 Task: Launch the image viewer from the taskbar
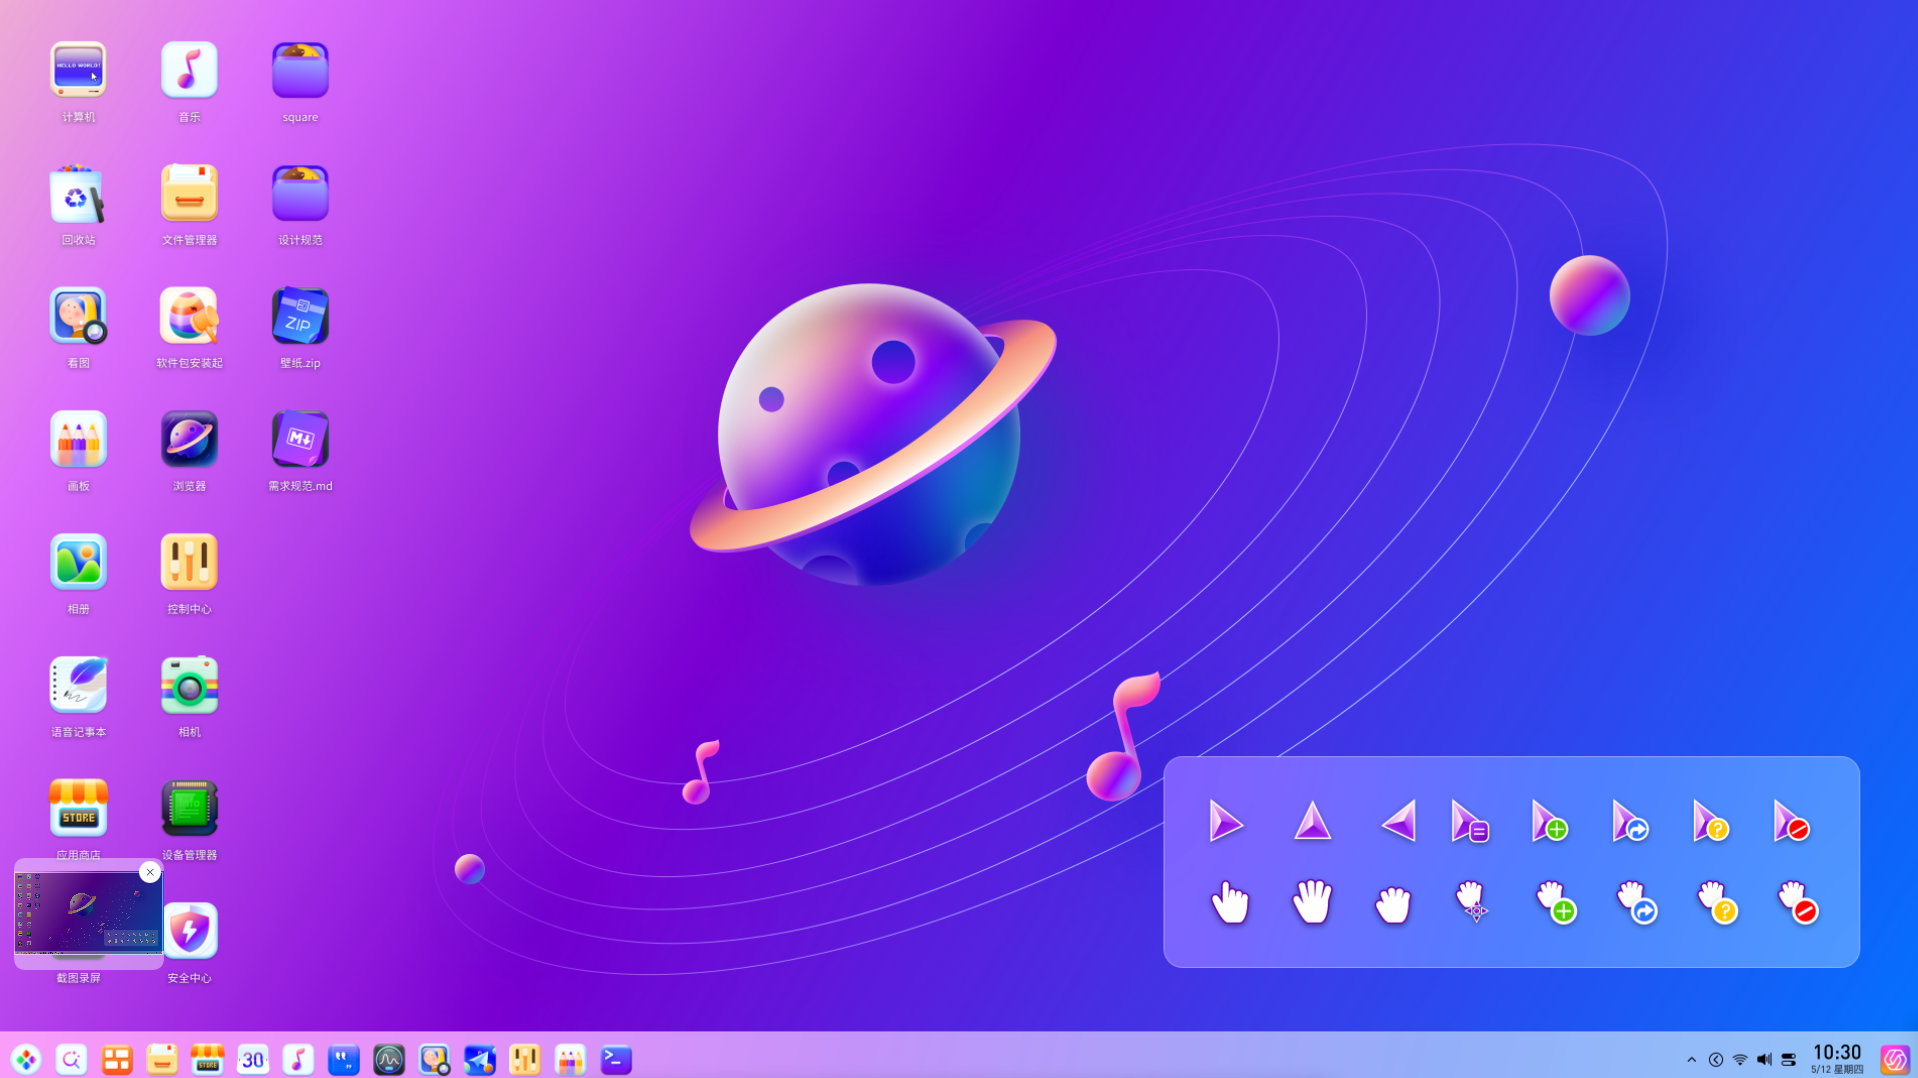click(x=434, y=1059)
